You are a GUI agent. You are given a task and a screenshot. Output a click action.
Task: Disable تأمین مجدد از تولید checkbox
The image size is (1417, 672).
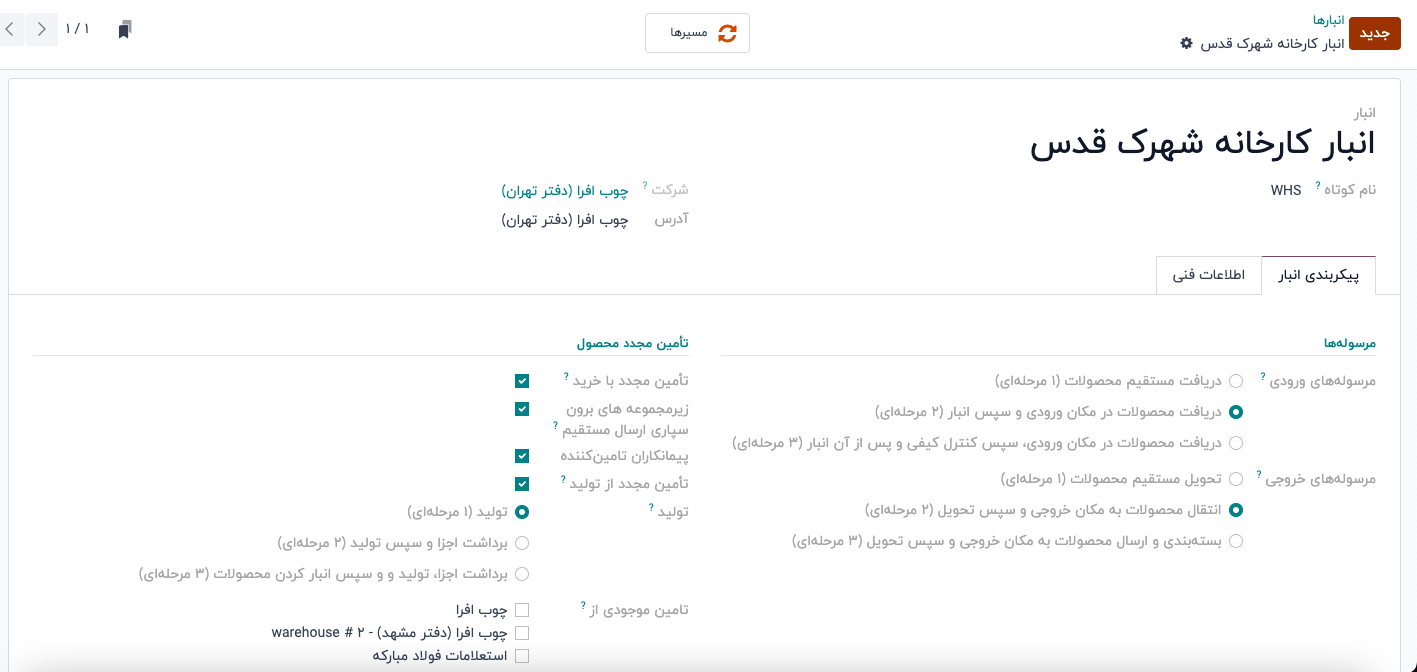pyautogui.click(x=522, y=484)
